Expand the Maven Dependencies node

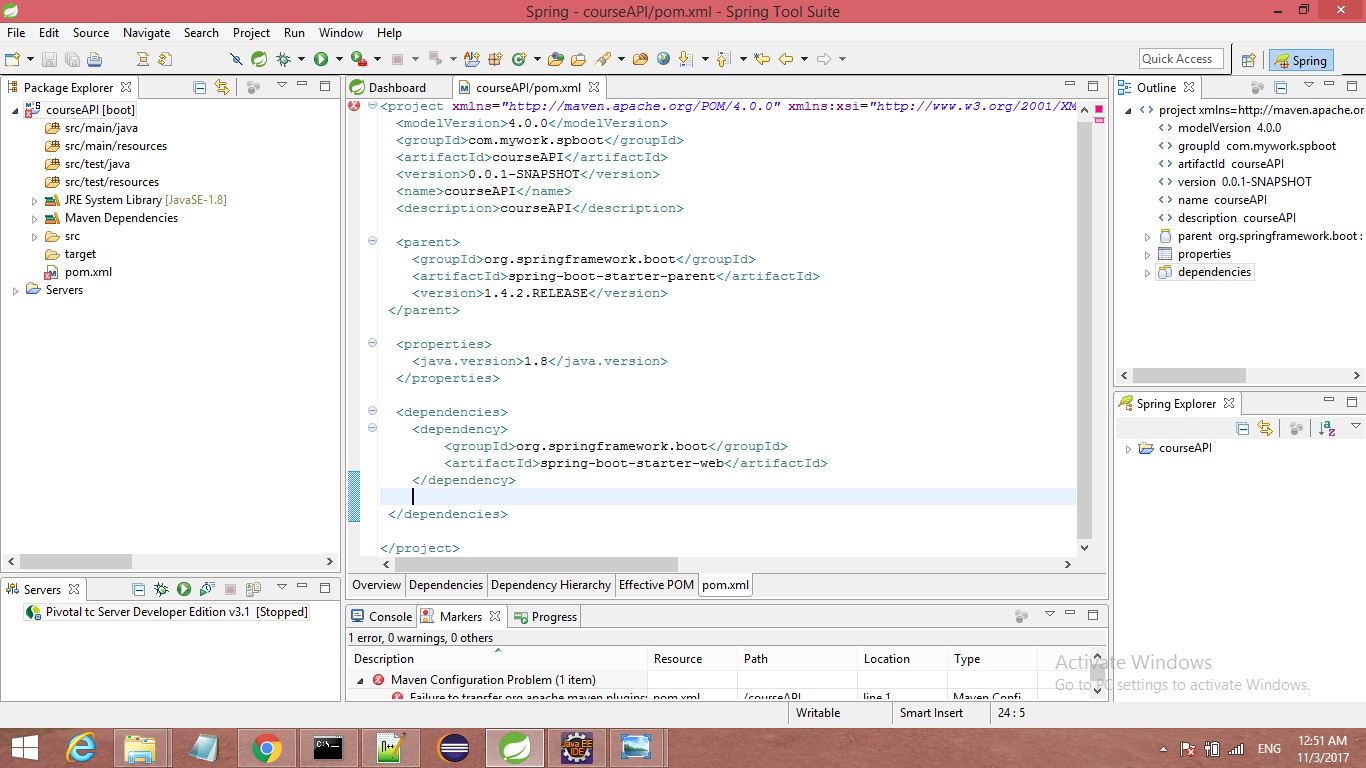coord(34,218)
